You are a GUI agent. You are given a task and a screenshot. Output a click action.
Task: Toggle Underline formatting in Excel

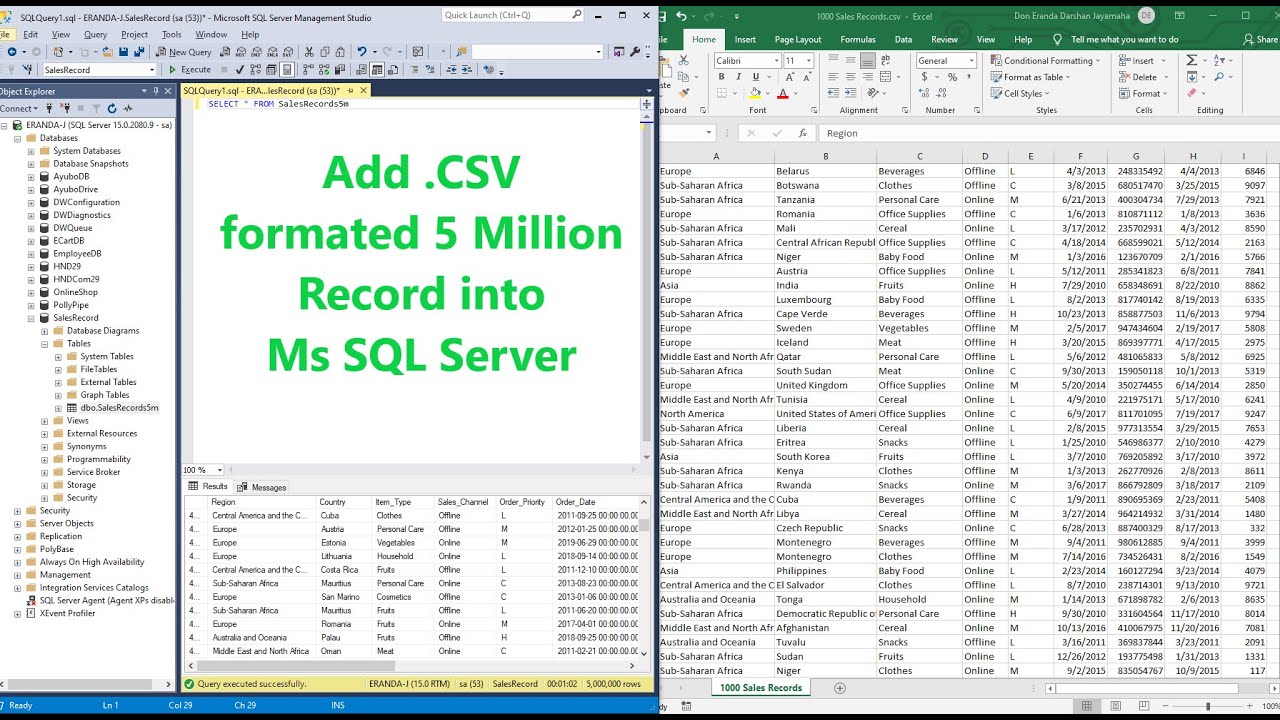coord(755,76)
